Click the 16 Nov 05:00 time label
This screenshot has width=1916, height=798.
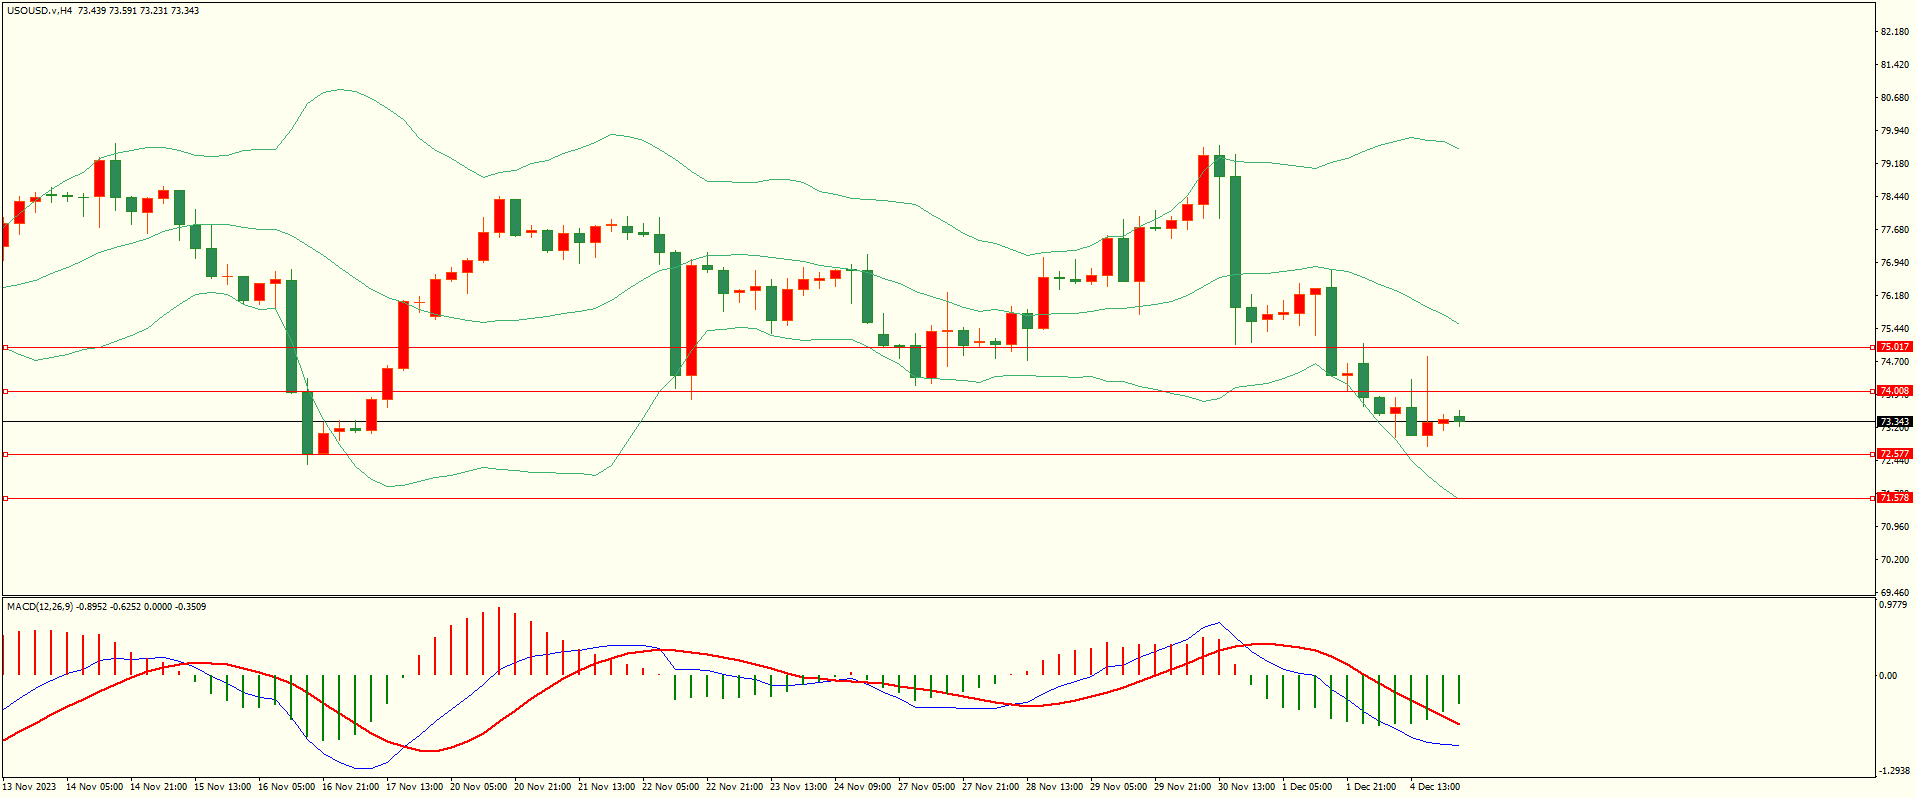pos(286,787)
